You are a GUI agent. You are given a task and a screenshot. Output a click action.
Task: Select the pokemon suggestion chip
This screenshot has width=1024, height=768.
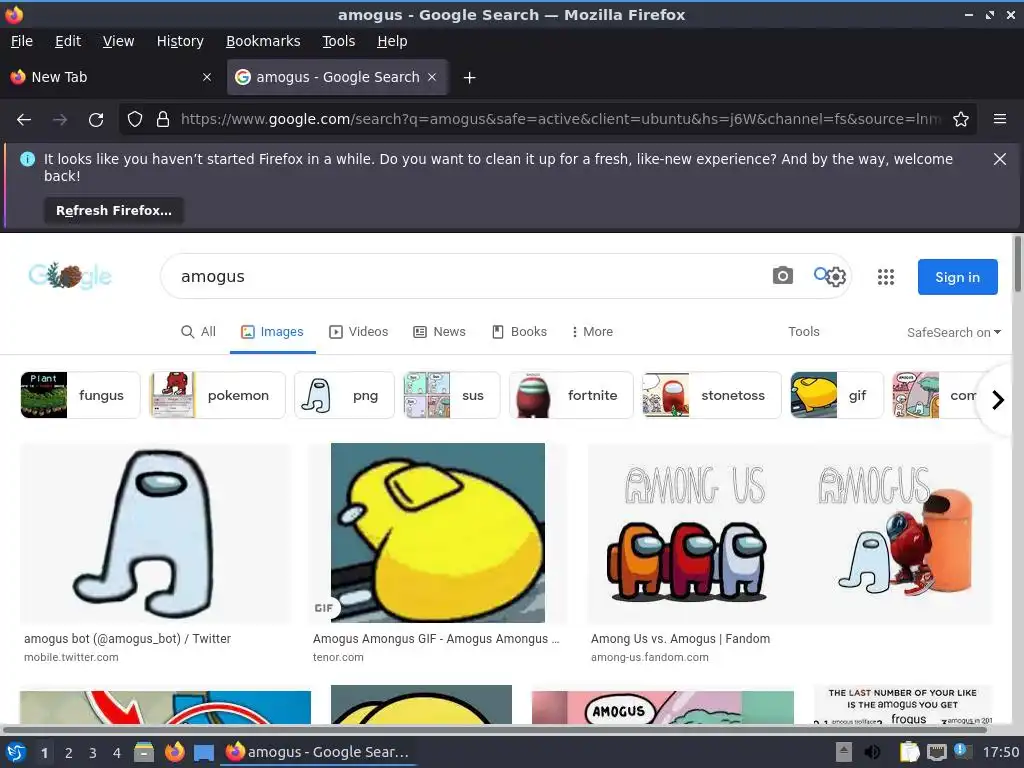217,395
